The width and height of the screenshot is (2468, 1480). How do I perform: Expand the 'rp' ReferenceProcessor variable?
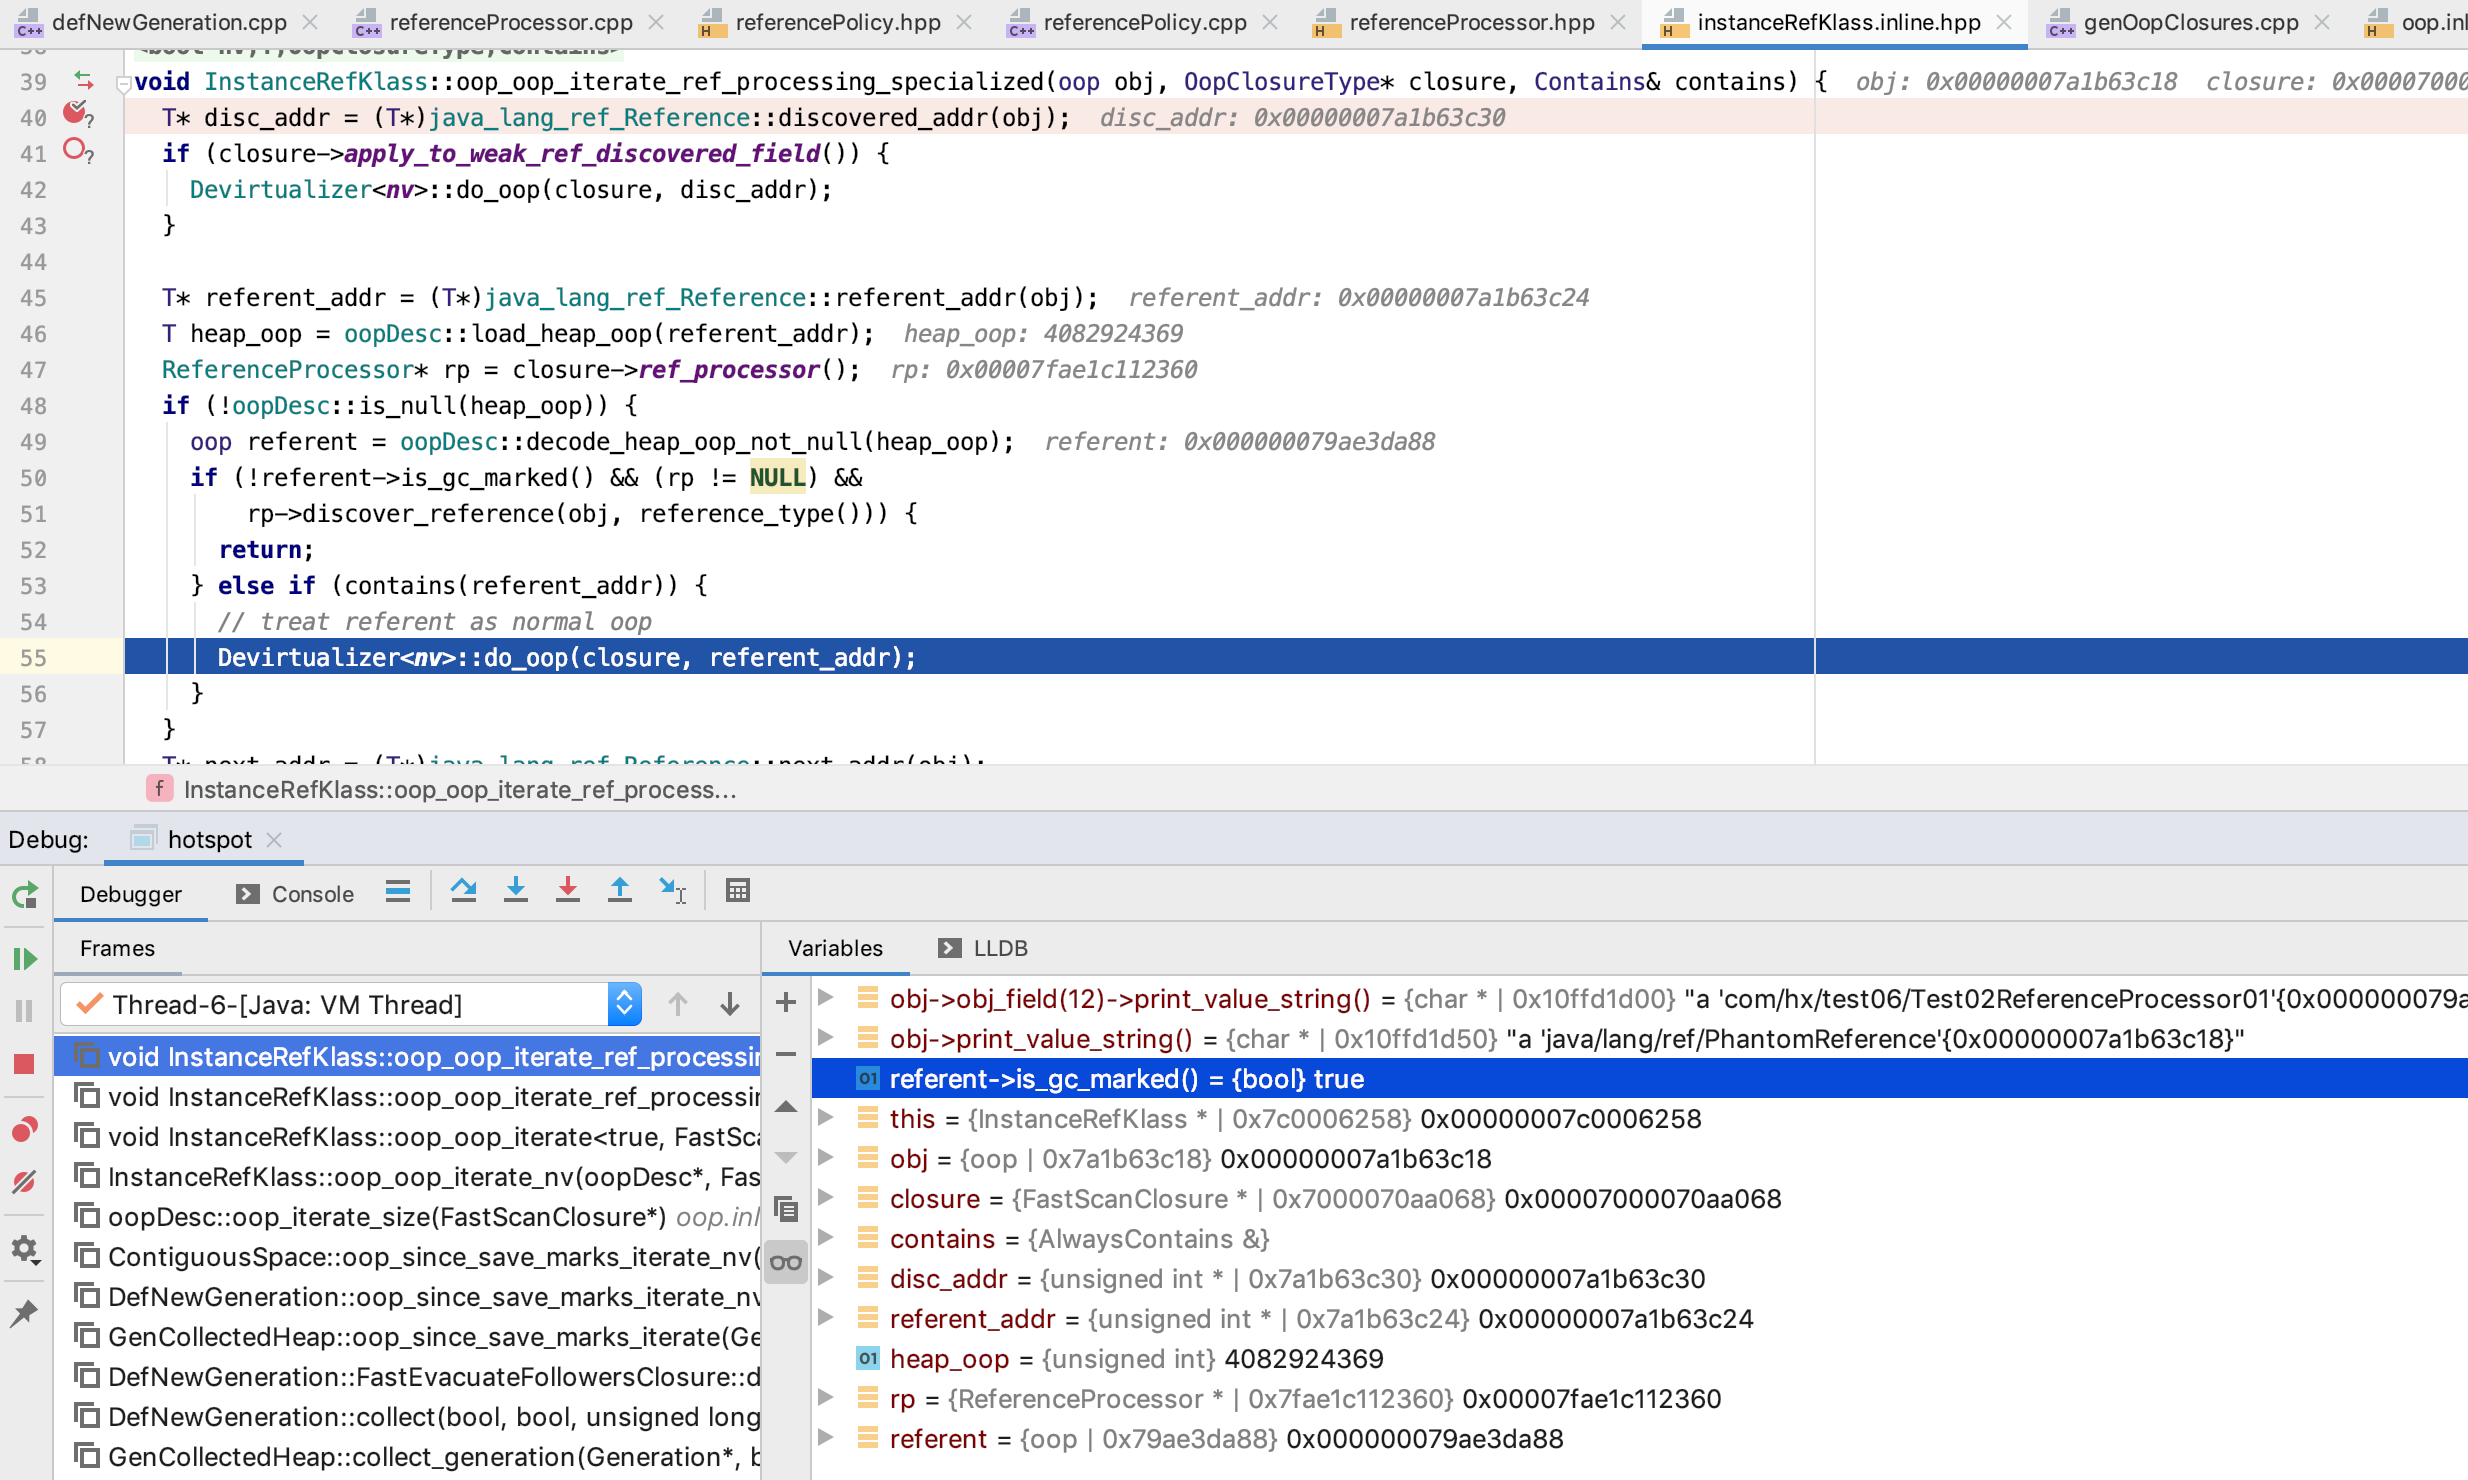[826, 1398]
